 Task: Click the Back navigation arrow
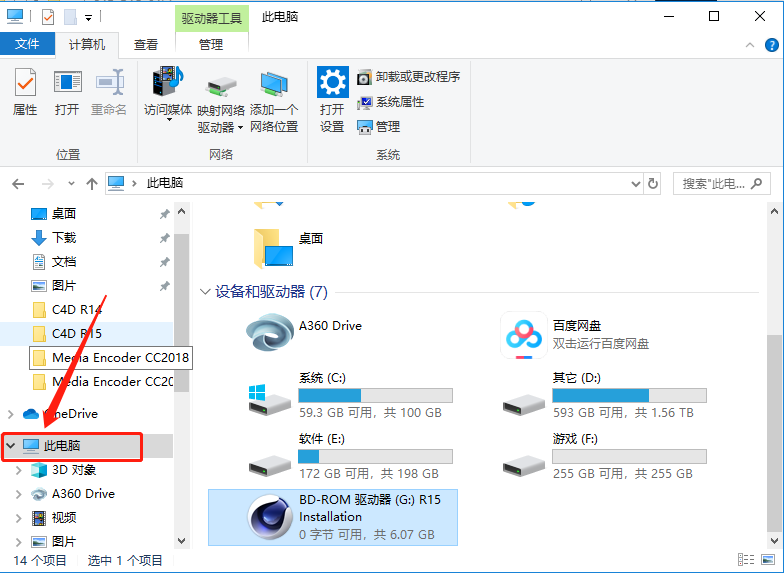click(18, 184)
